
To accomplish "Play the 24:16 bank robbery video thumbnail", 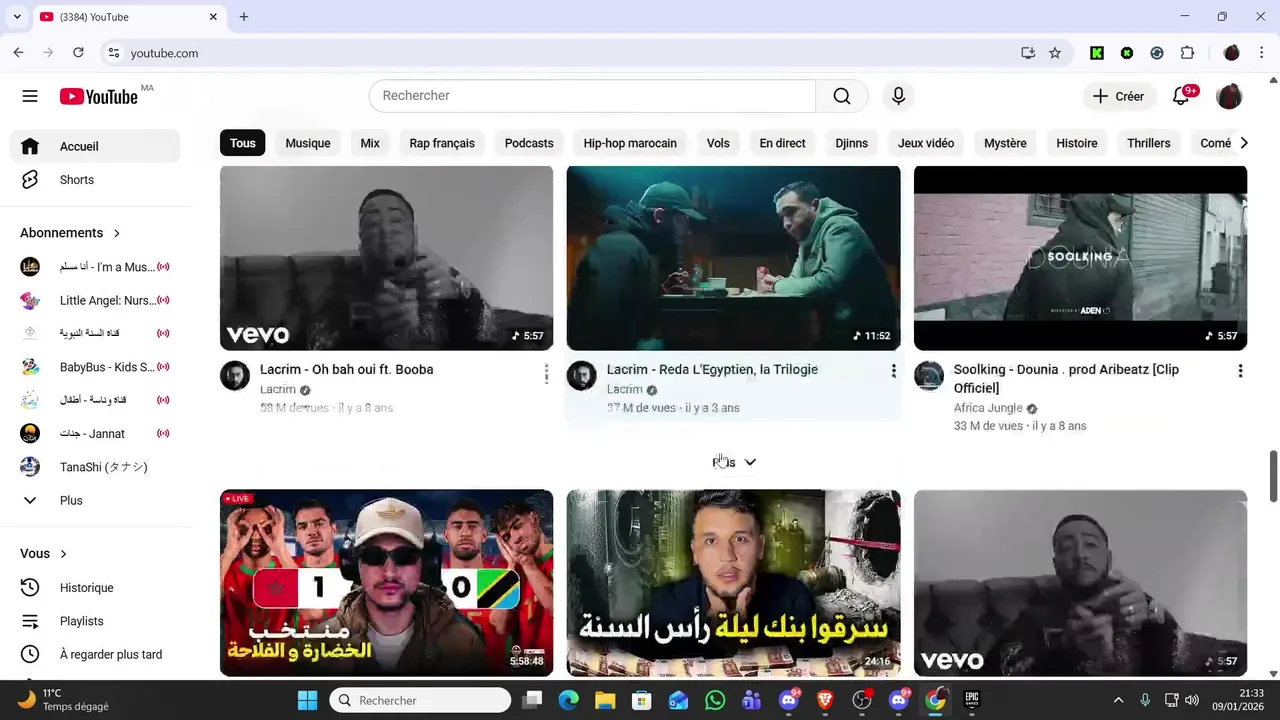I will click(733, 583).
